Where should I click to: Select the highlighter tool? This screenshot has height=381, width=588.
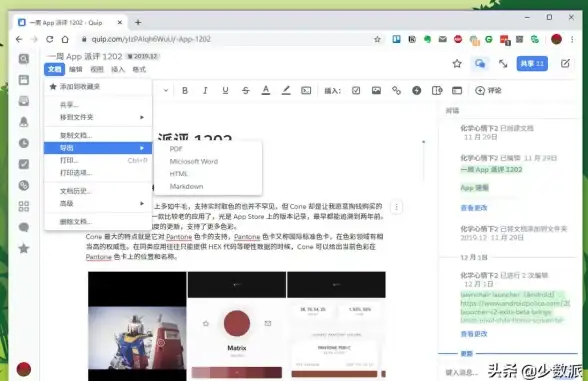point(286,90)
